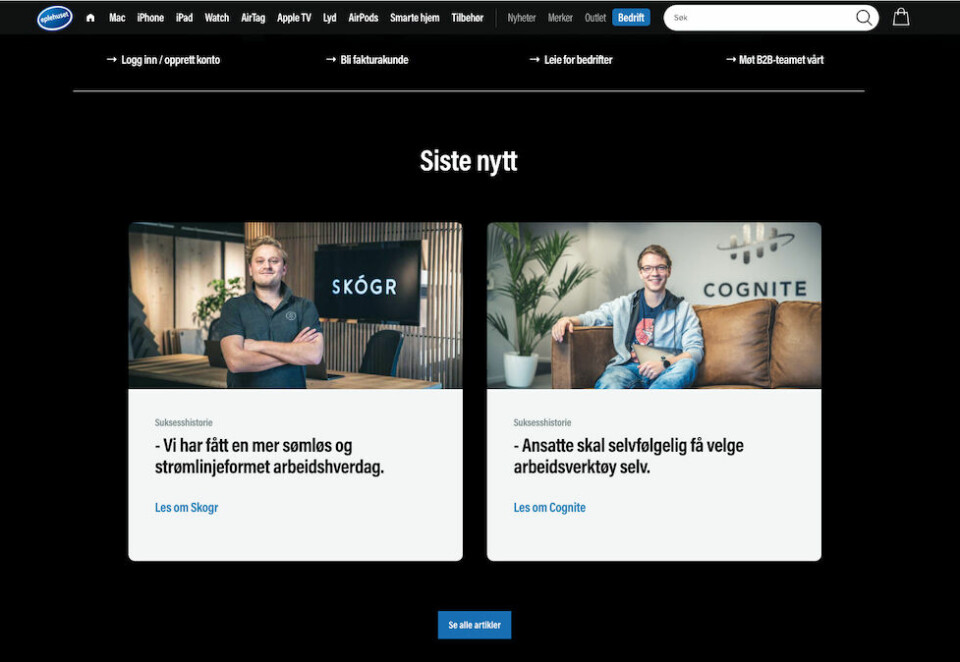Image resolution: width=960 pixels, height=662 pixels.
Task: Open the Smarte hjem menu
Action: pos(414,18)
